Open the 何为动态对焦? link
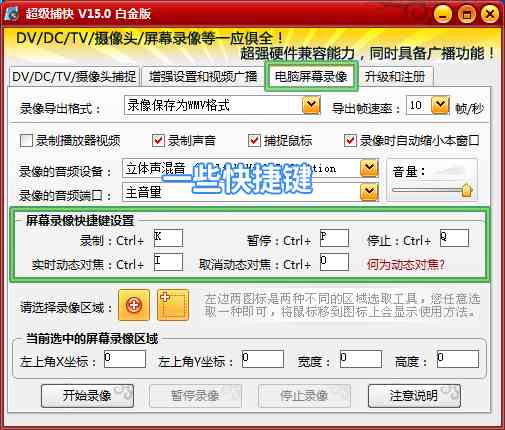The height and width of the screenshot is (430, 505). 406,265
